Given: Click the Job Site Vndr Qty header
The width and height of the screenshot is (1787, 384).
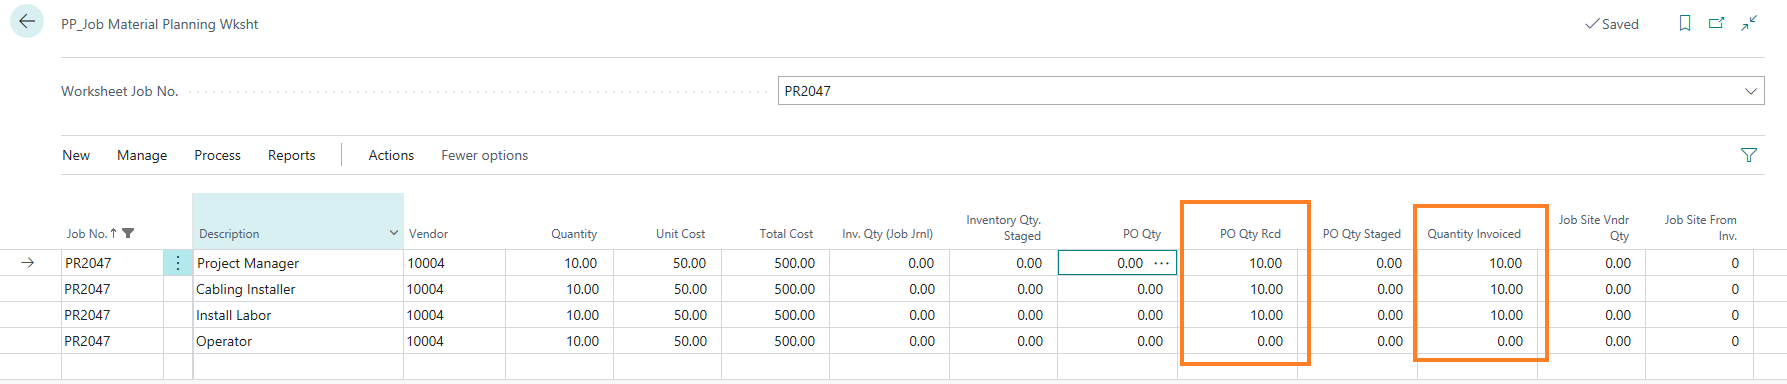Looking at the screenshot, I should pyautogui.click(x=1594, y=227).
